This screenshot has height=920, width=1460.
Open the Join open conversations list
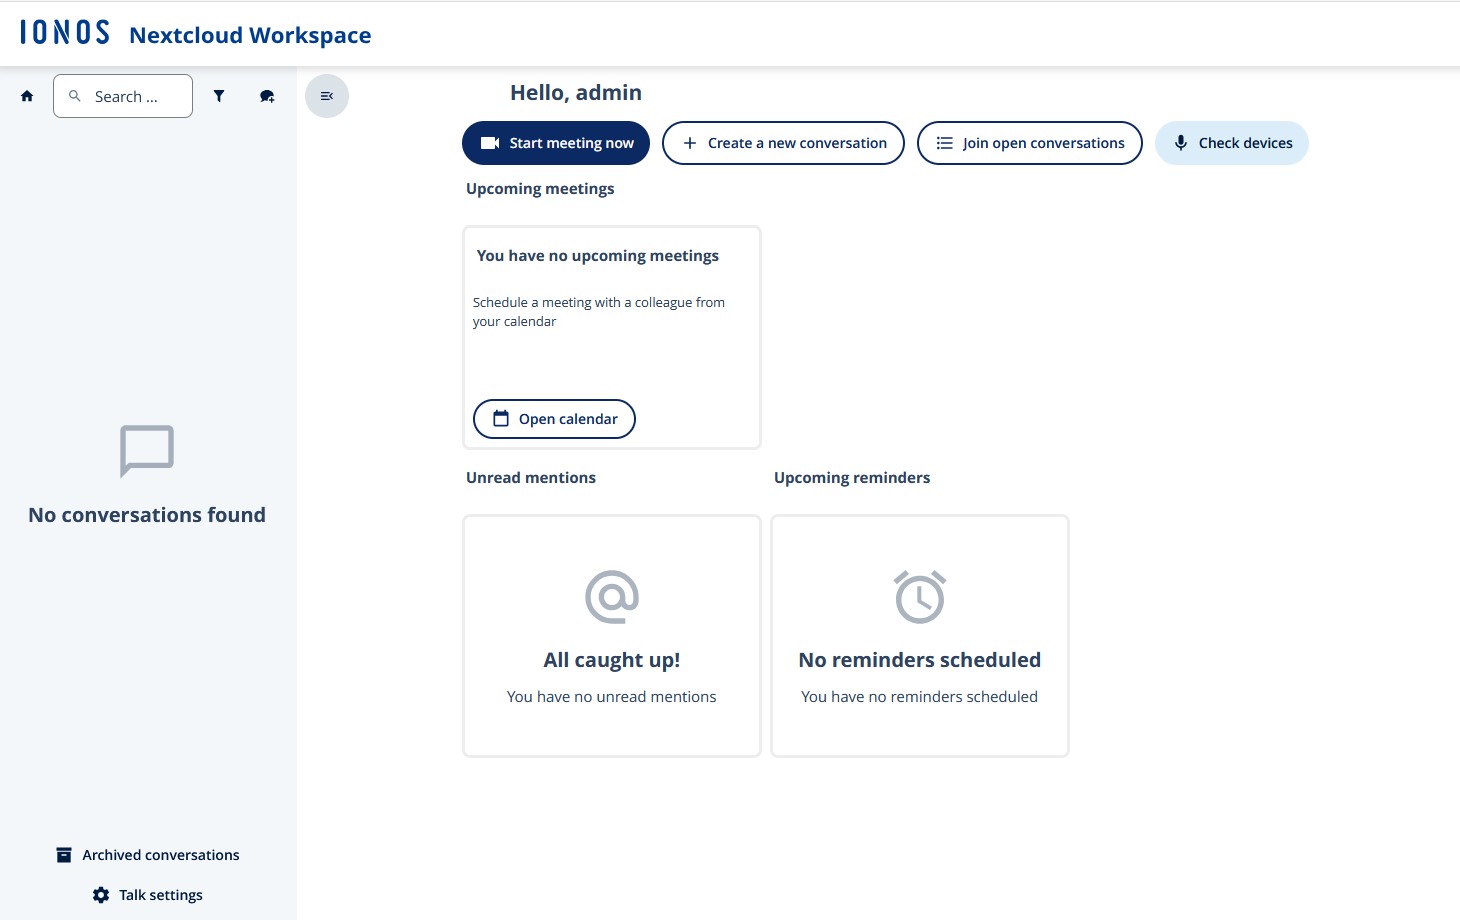click(1029, 143)
